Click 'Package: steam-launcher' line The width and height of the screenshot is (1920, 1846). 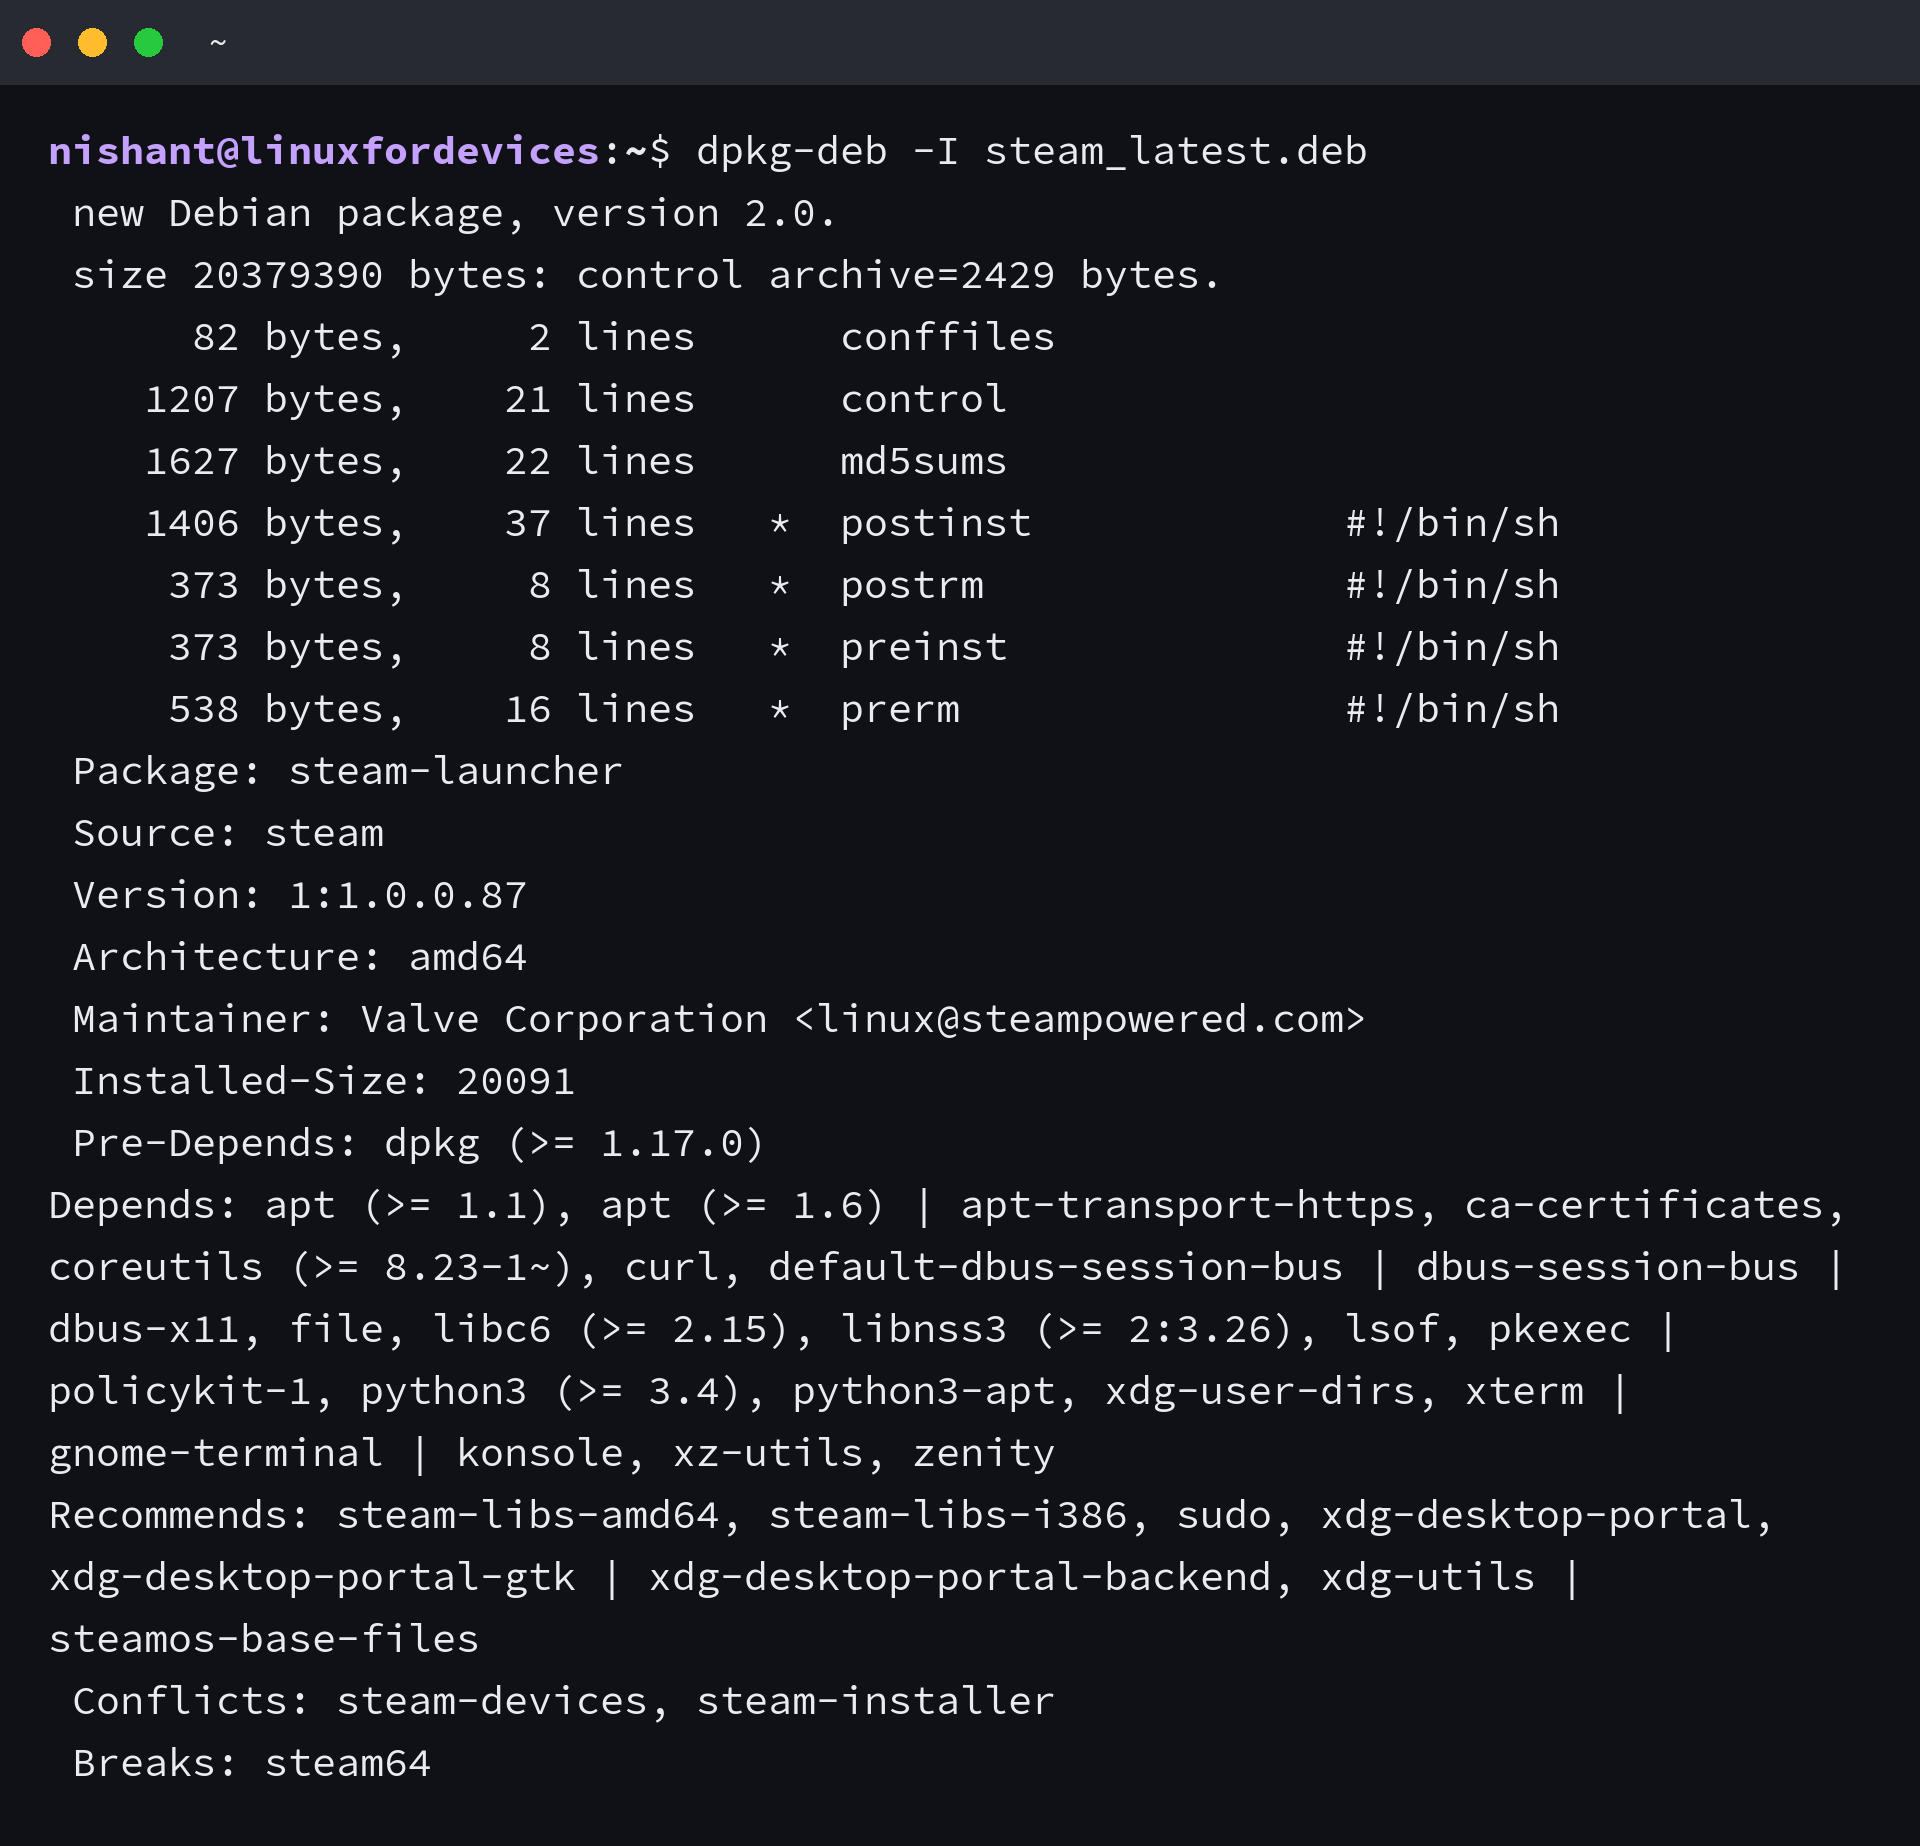(x=348, y=772)
